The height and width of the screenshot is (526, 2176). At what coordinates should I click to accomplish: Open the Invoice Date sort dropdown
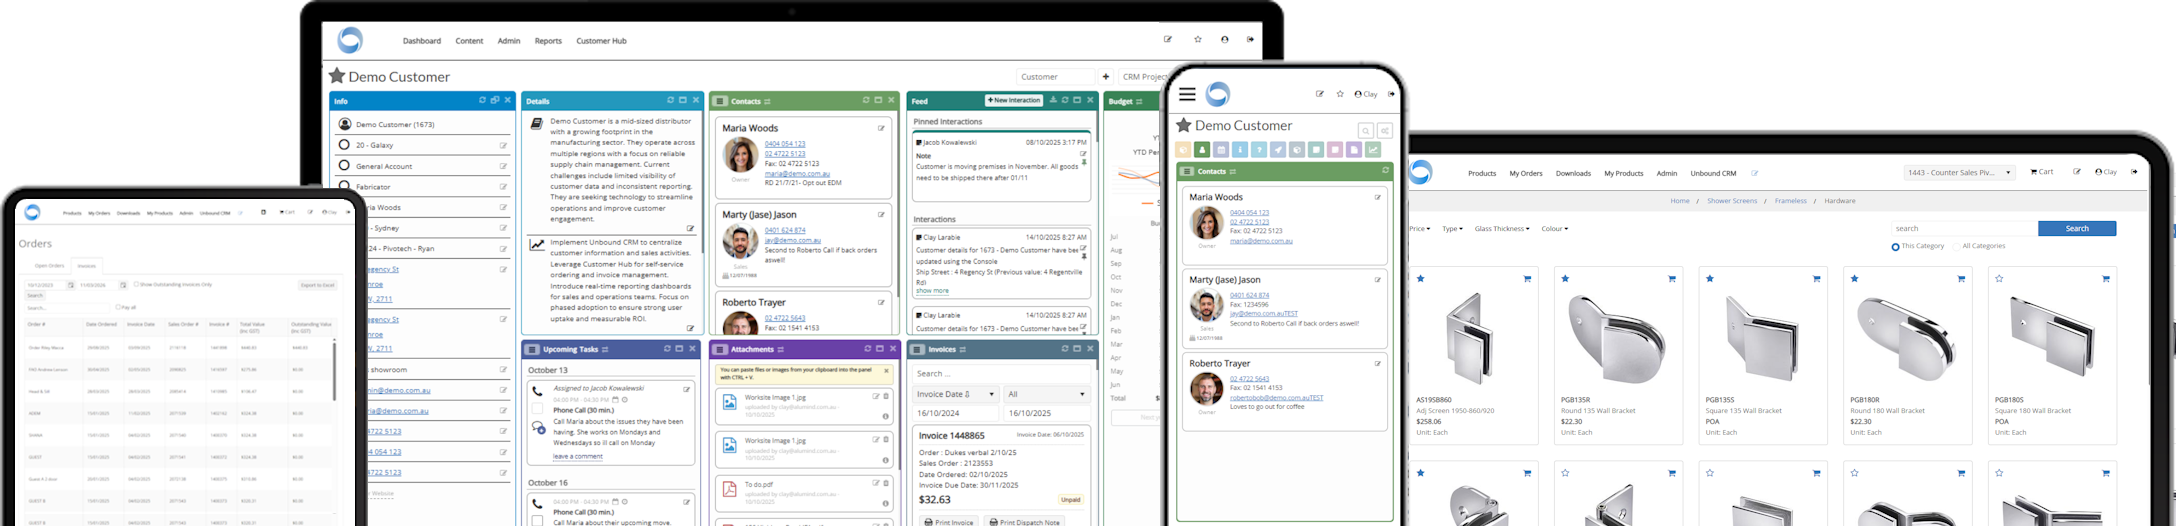coord(954,394)
